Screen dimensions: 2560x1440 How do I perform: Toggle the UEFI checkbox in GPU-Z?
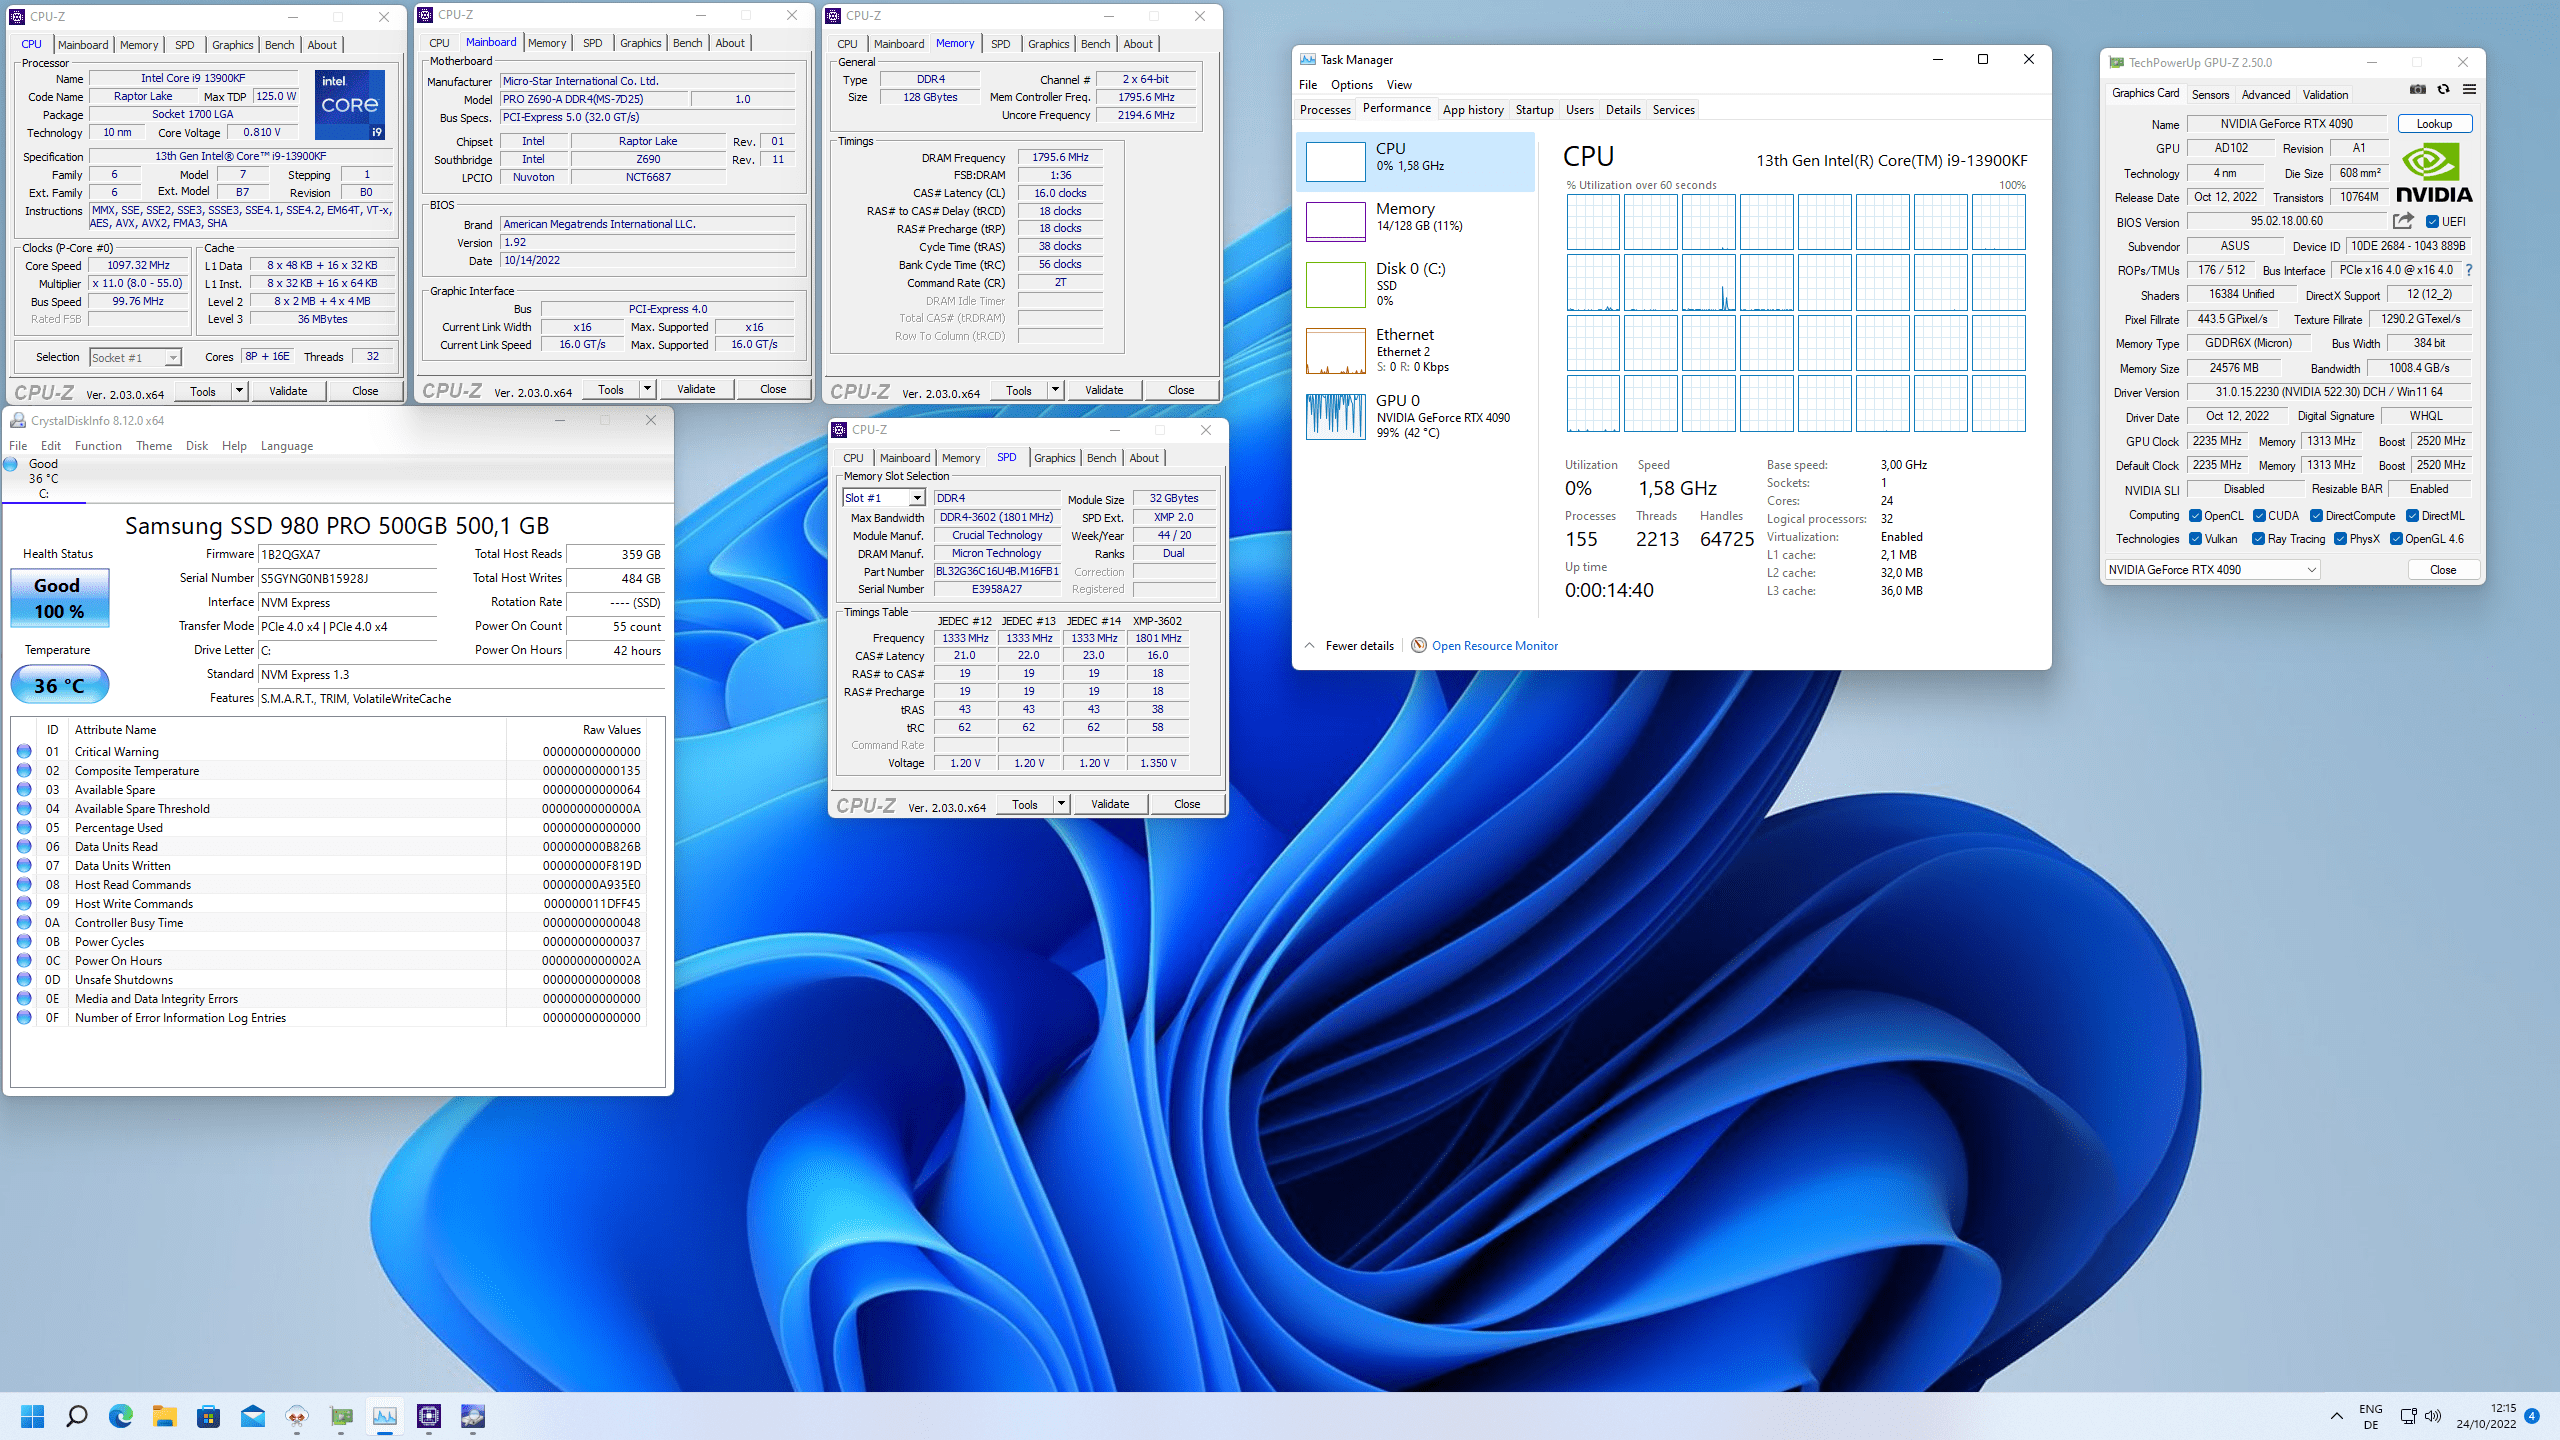[x=2432, y=222]
